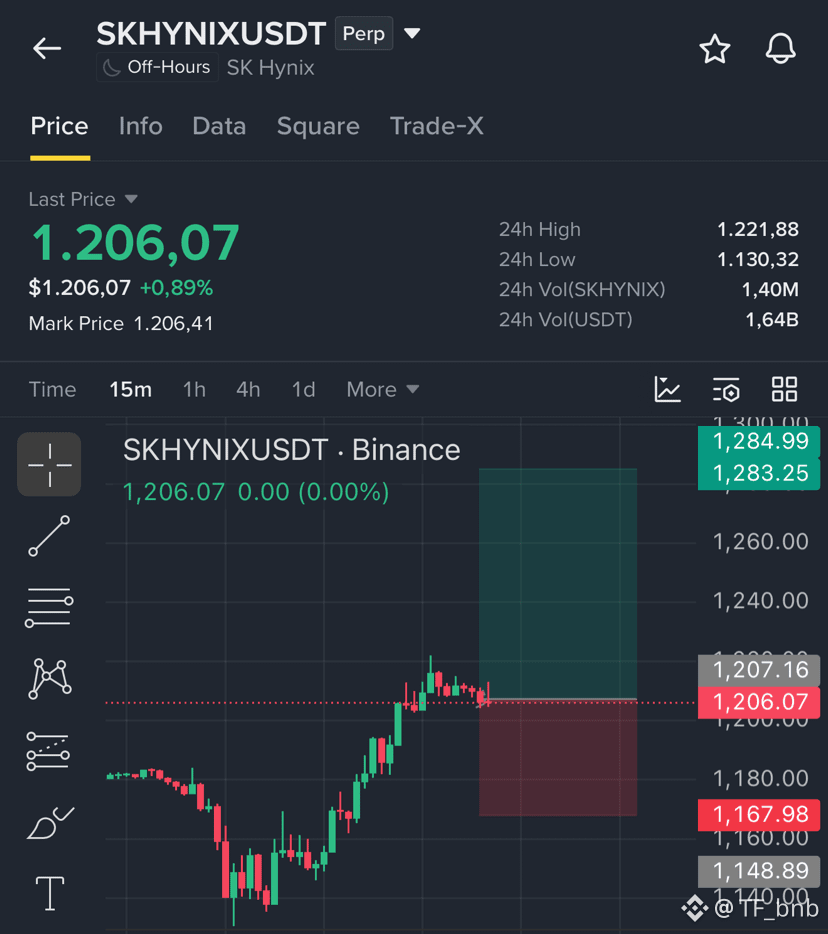
Task: Select the 15m chart interval
Action: [130, 390]
